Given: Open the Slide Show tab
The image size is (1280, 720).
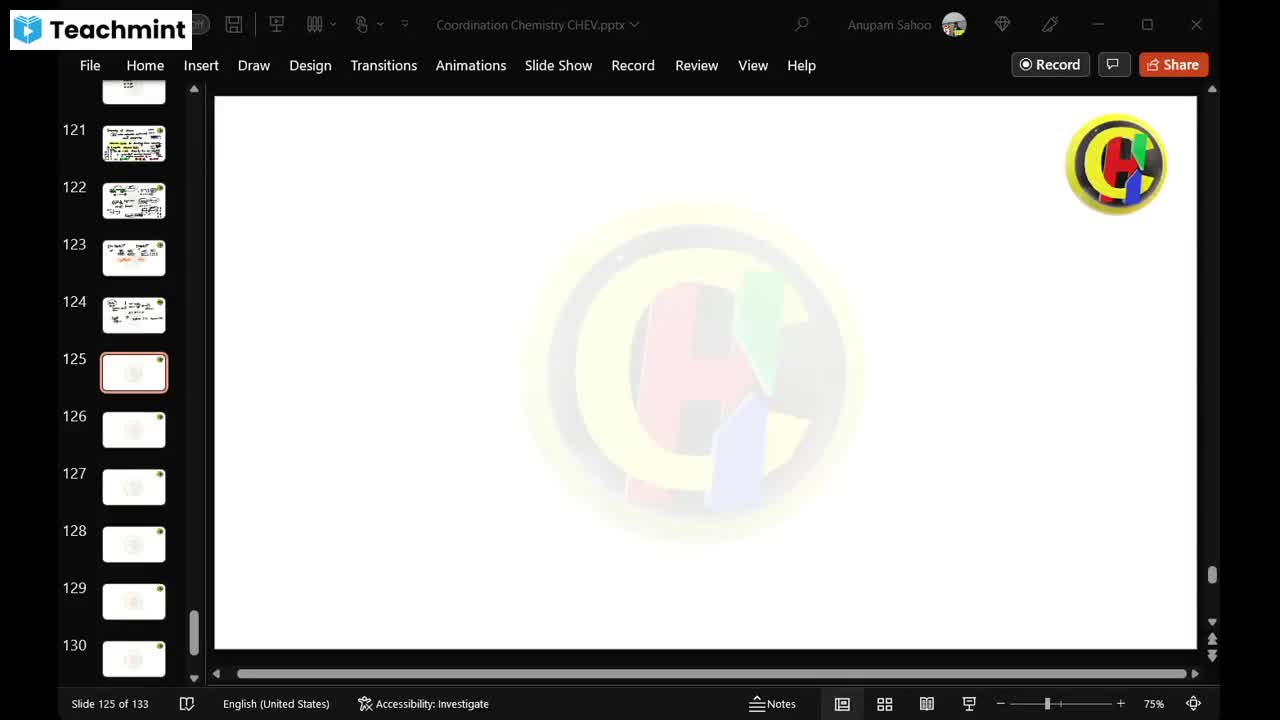Looking at the screenshot, I should tap(558, 65).
